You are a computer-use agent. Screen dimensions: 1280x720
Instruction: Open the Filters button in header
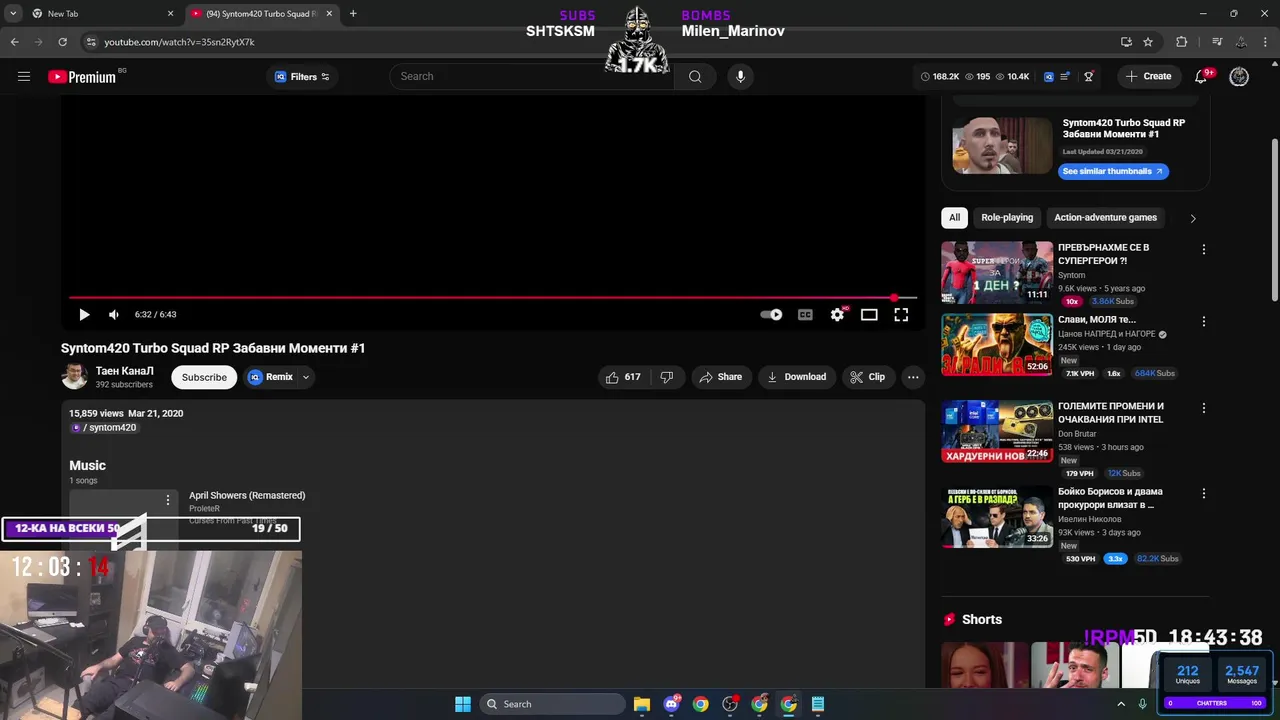coord(302,77)
